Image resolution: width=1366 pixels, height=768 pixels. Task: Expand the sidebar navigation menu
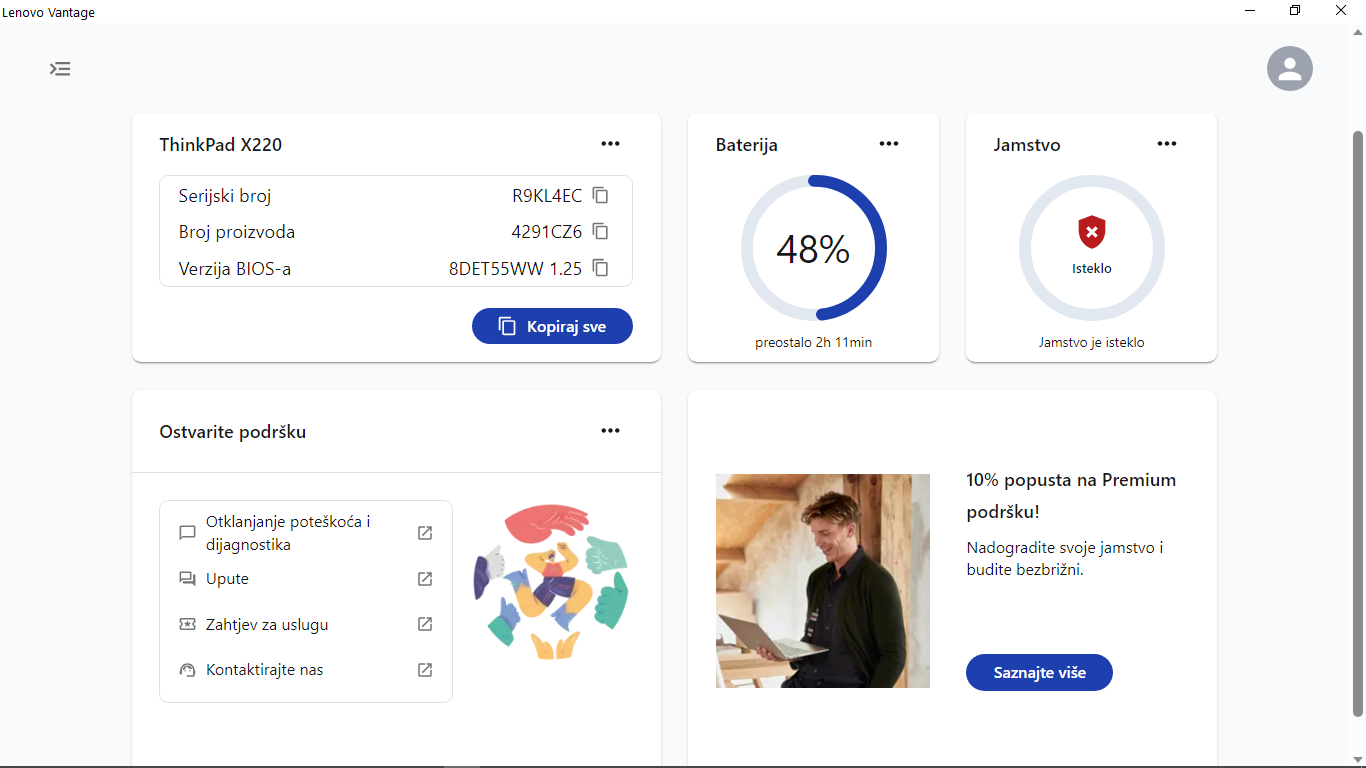61,69
